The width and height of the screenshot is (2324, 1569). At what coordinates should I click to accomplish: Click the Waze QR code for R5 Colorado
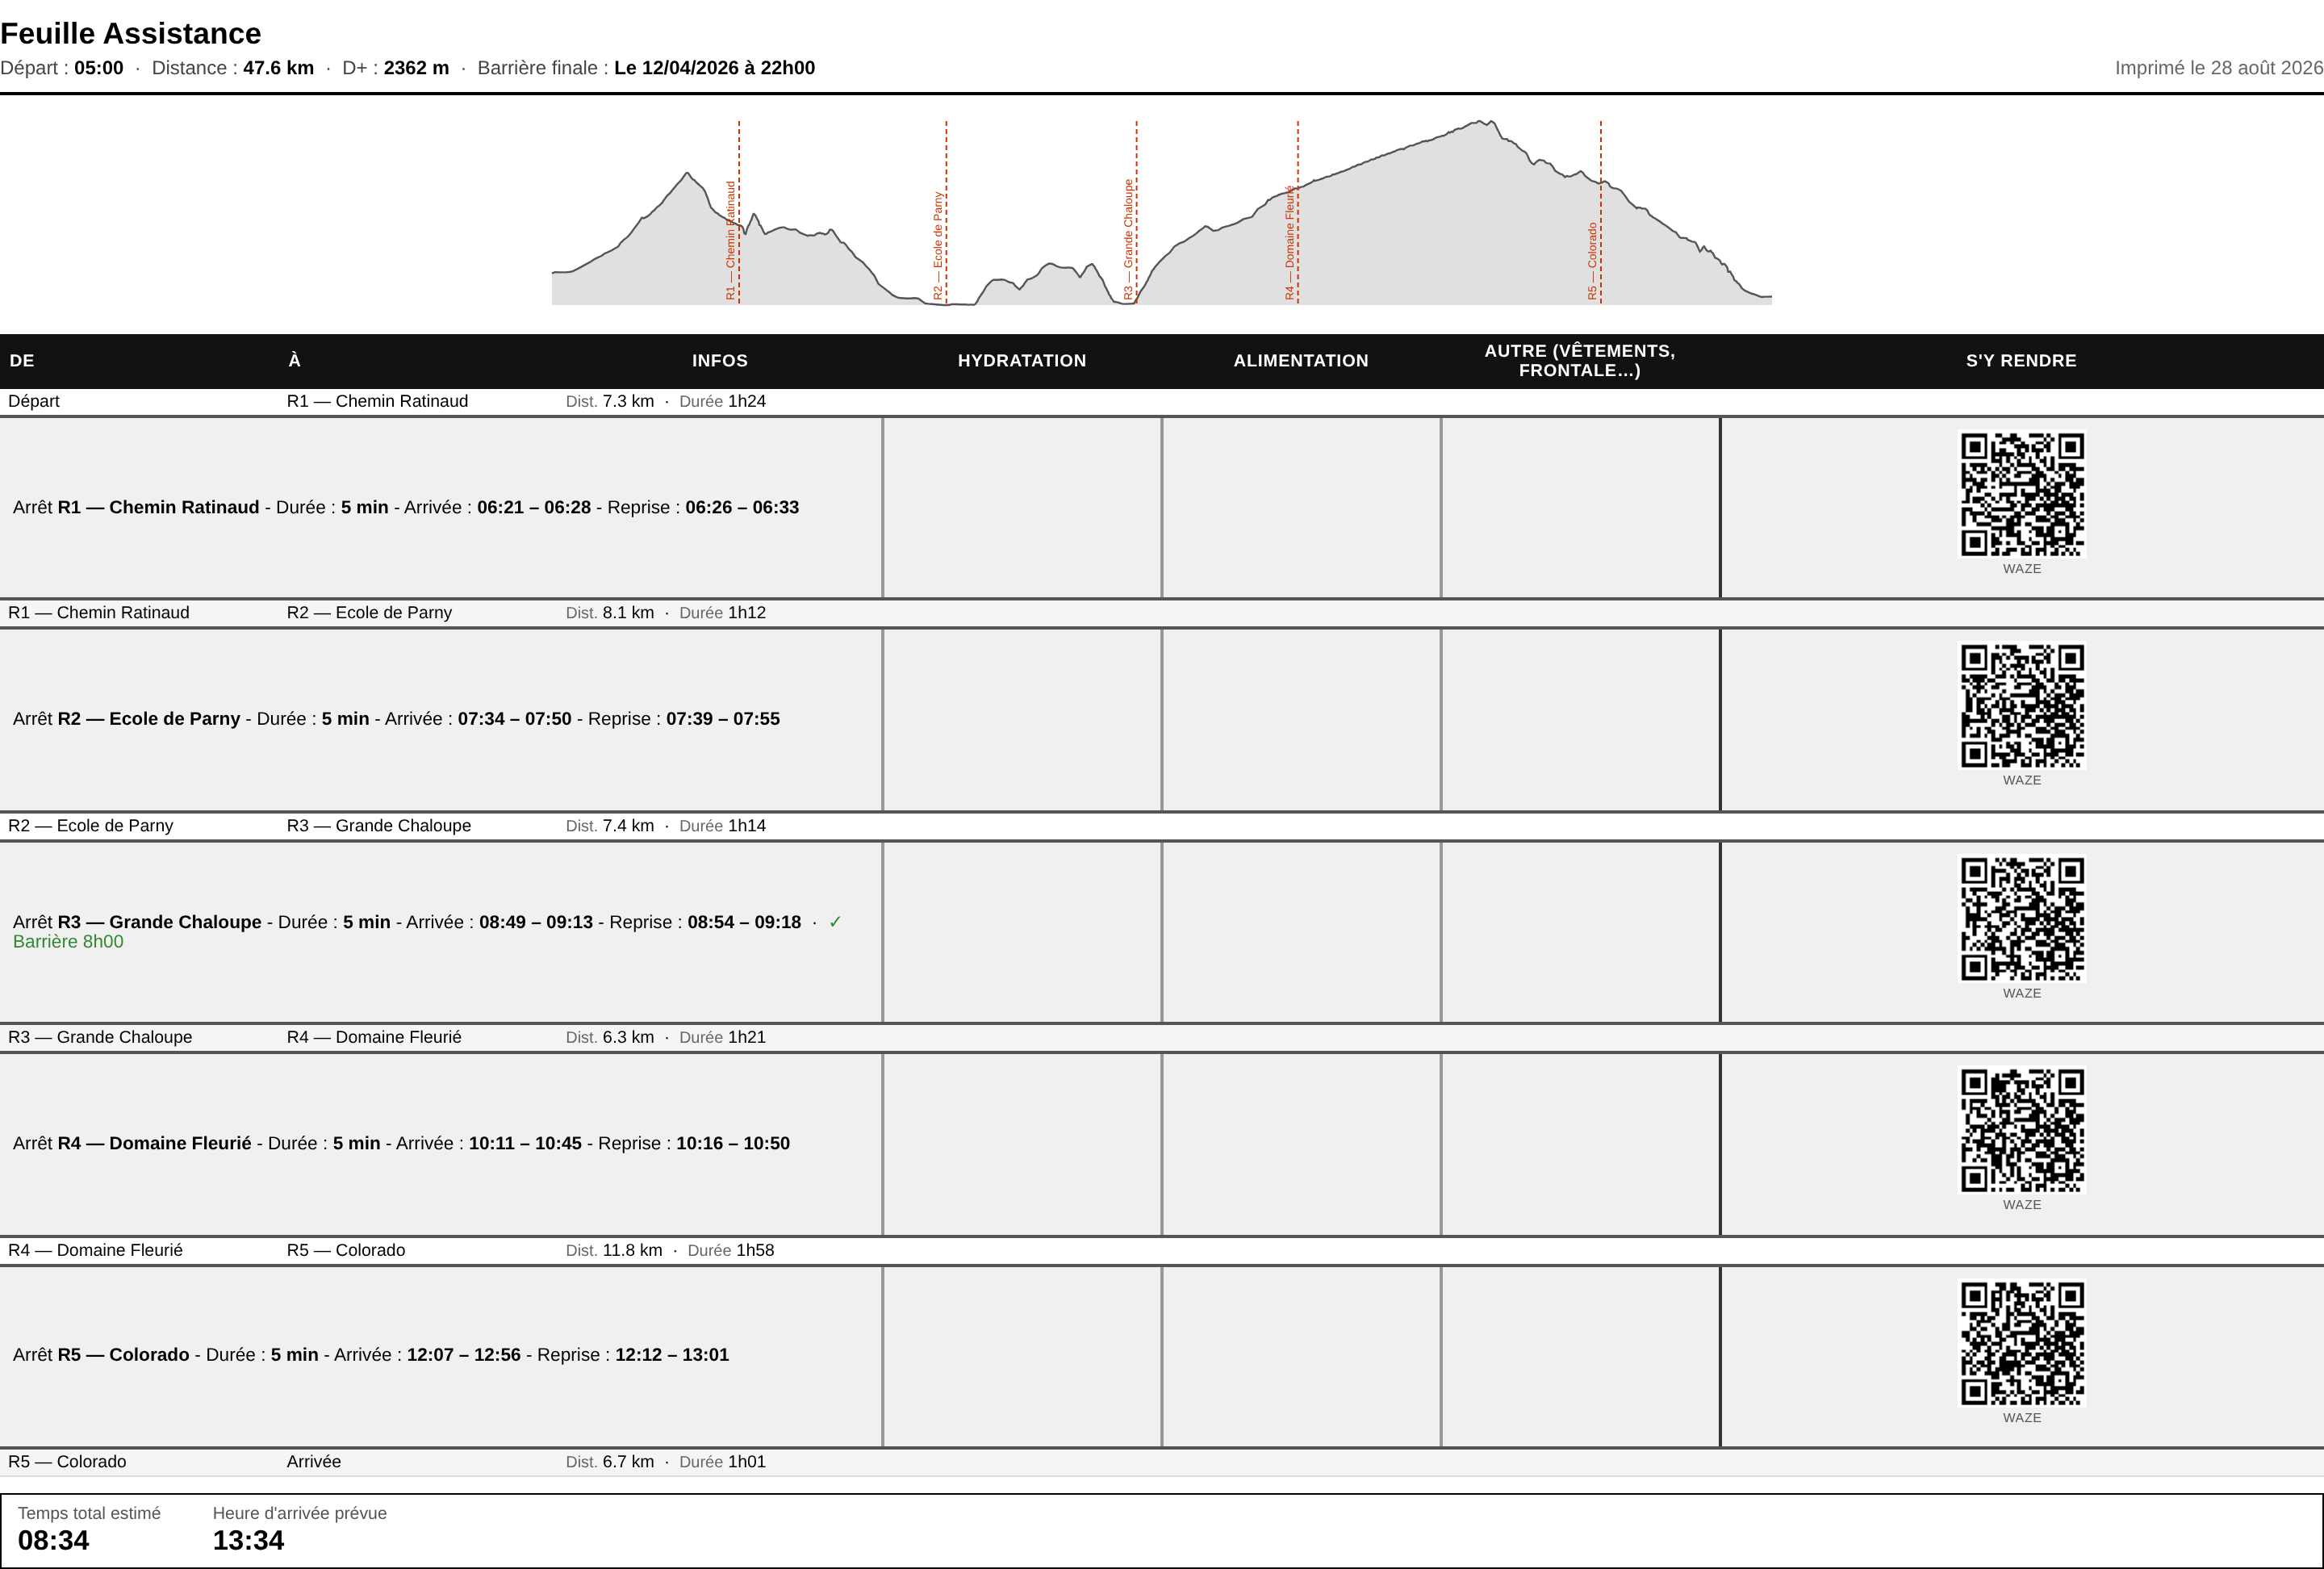[x=2021, y=1344]
